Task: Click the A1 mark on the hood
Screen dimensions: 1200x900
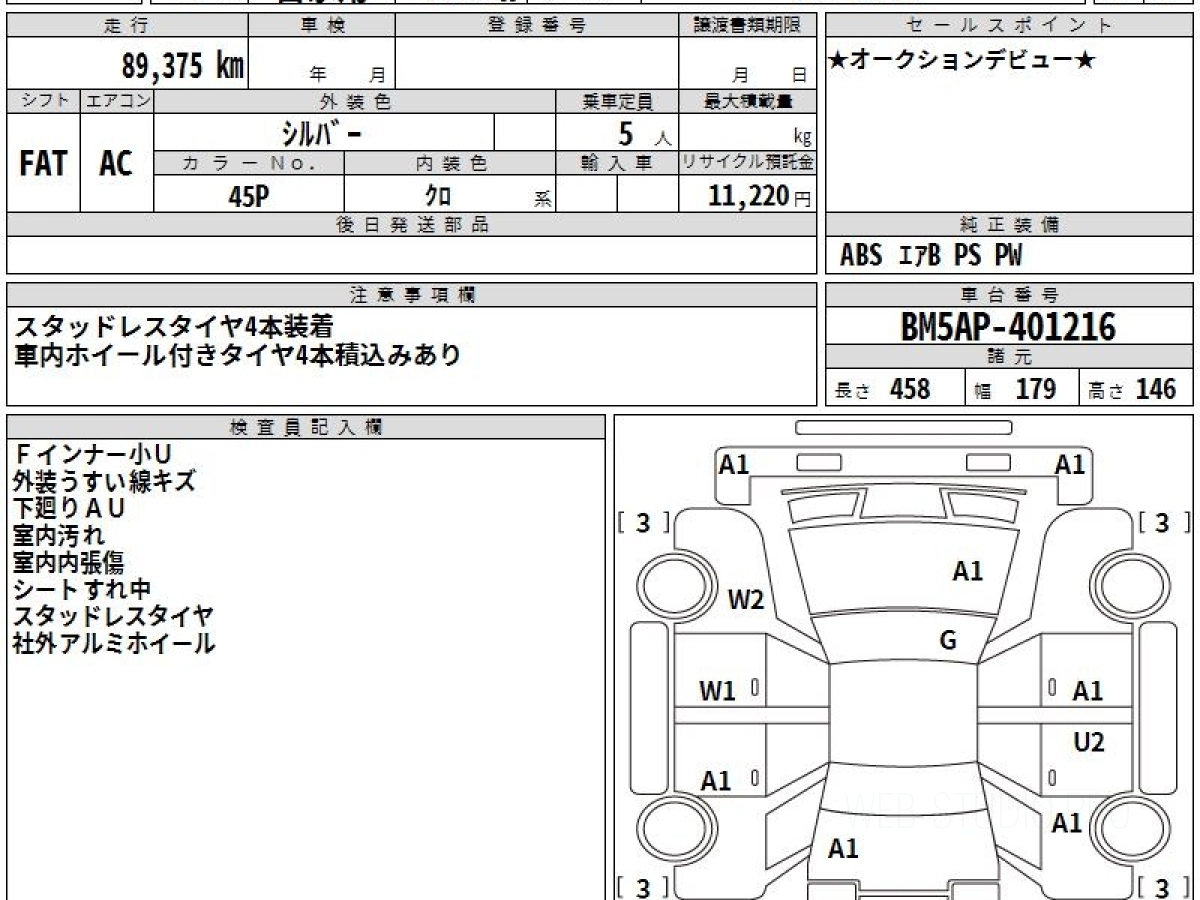Action: tap(967, 572)
